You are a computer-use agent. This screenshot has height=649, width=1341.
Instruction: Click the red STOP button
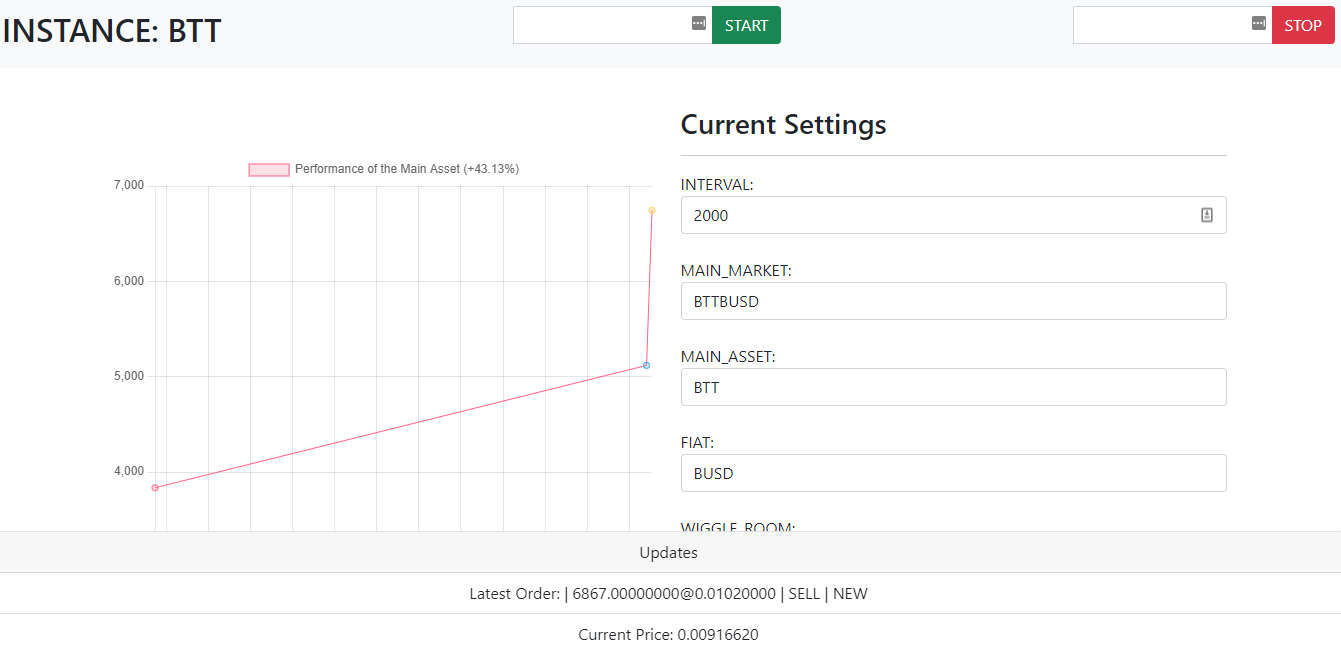click(1303, 25)
